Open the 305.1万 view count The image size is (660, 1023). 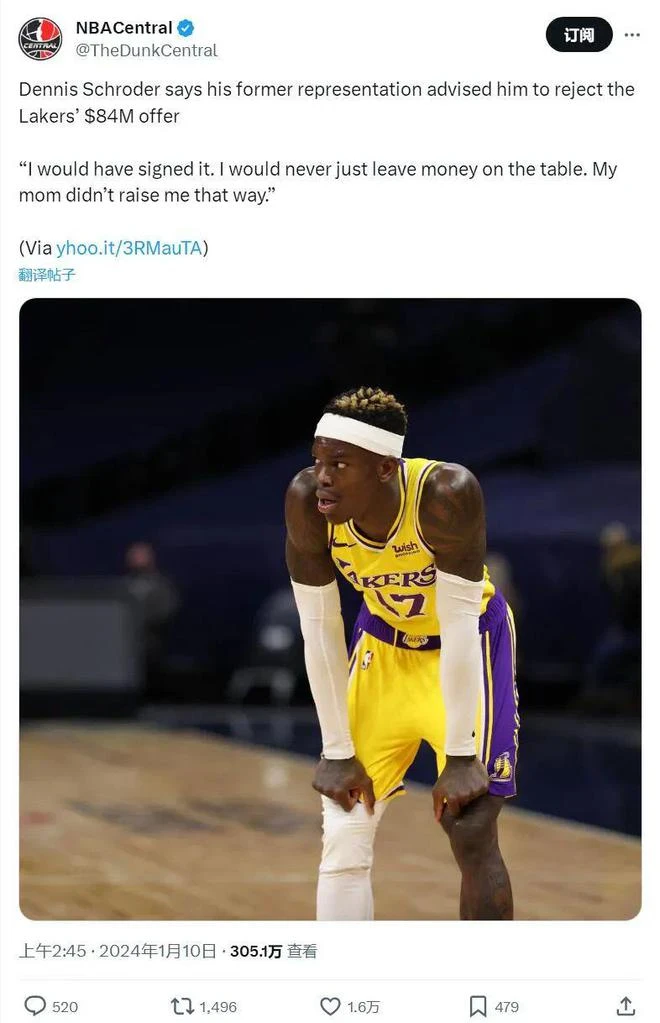point(256,951)
